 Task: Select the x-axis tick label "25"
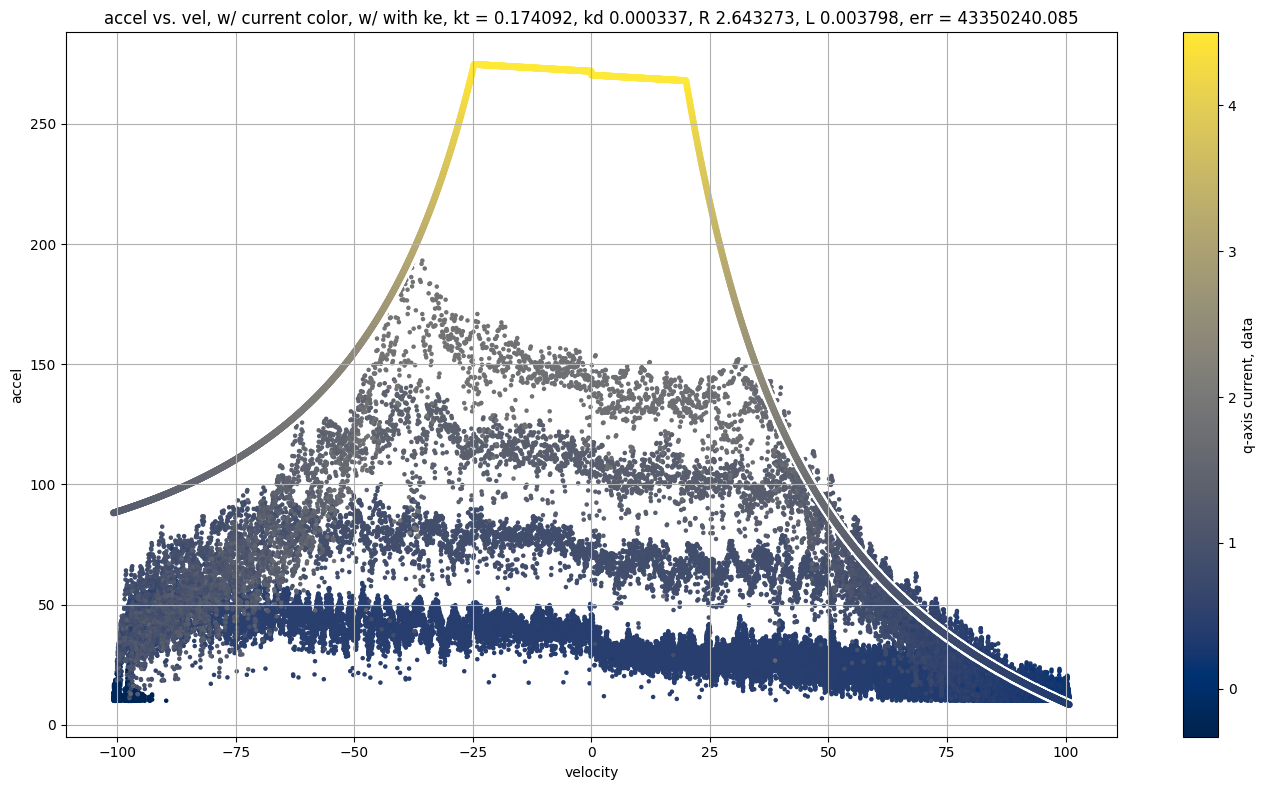pos(710,750)
